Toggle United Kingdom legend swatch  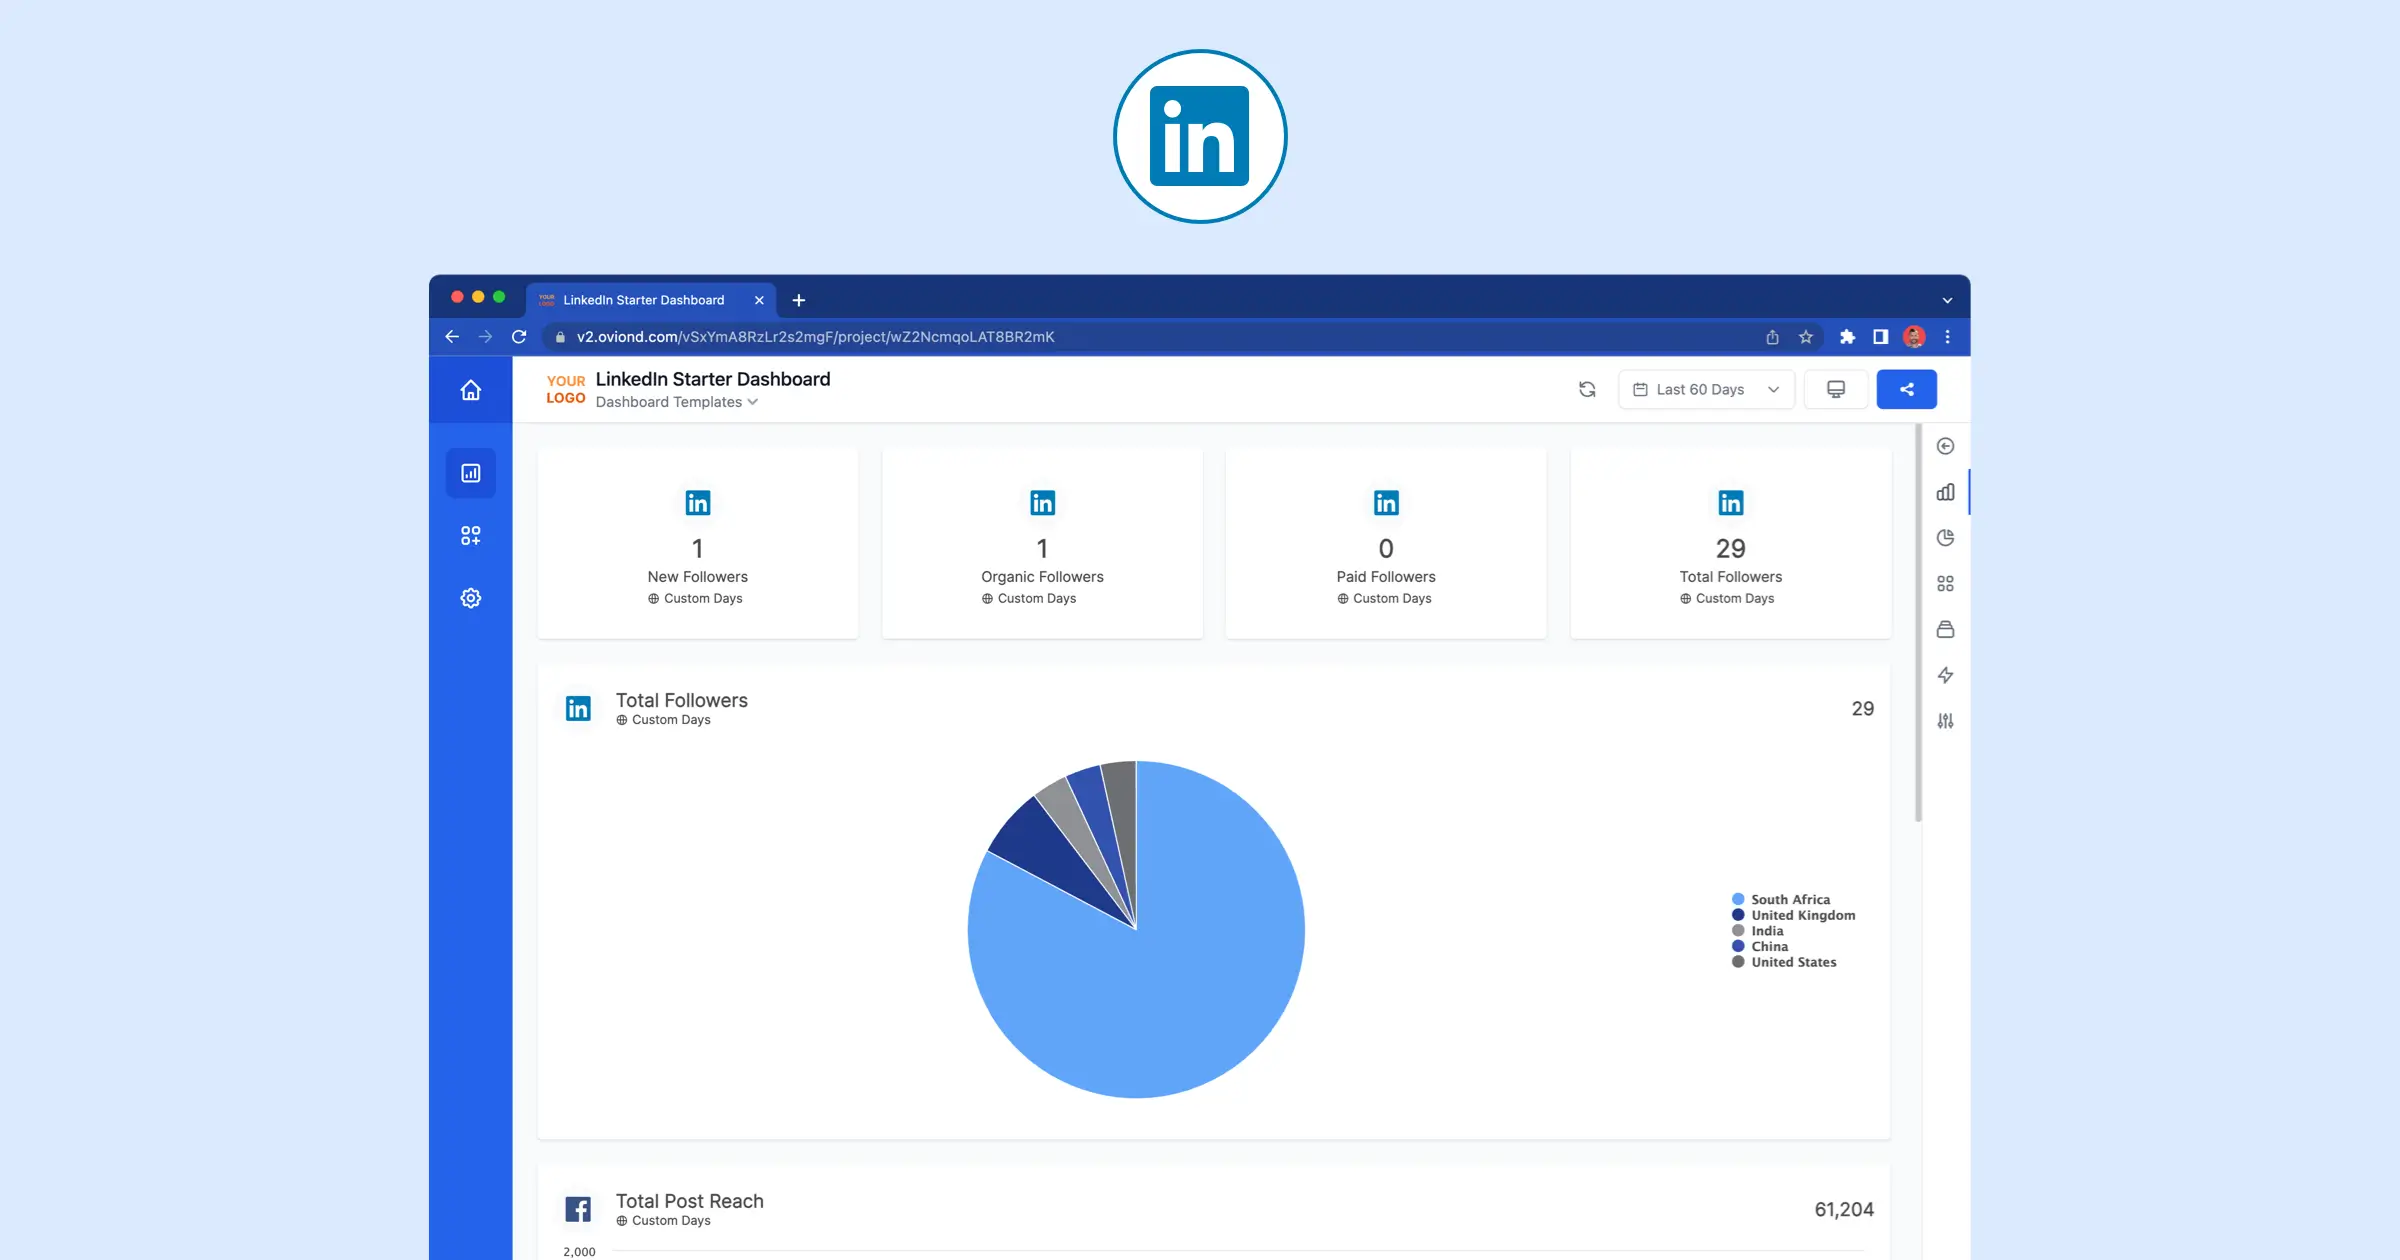[1738, 915]
